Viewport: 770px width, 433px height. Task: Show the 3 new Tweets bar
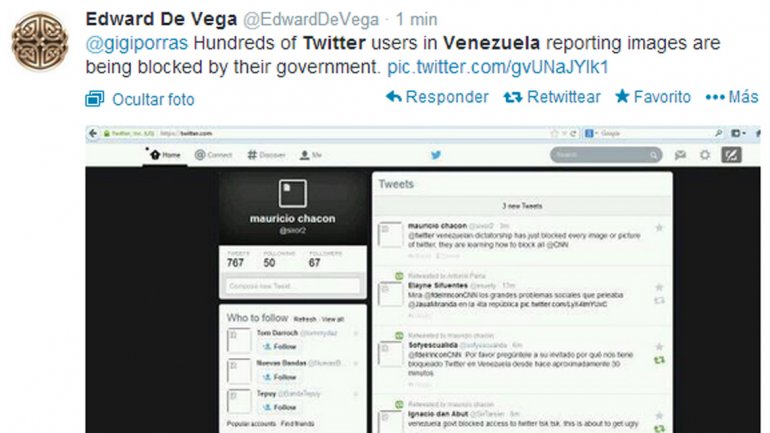[522, 206]
